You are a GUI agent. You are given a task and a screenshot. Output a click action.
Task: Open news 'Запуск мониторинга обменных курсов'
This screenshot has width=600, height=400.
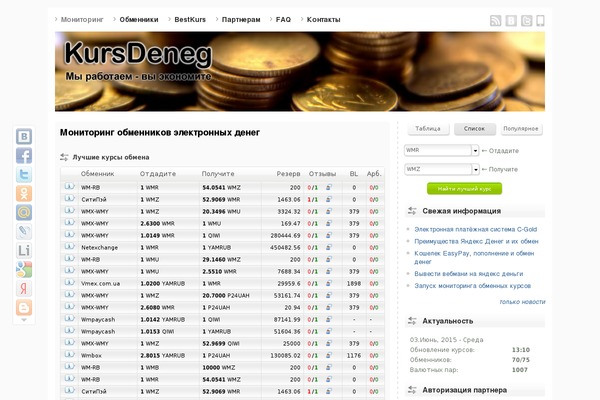click(x=473, y=286)
